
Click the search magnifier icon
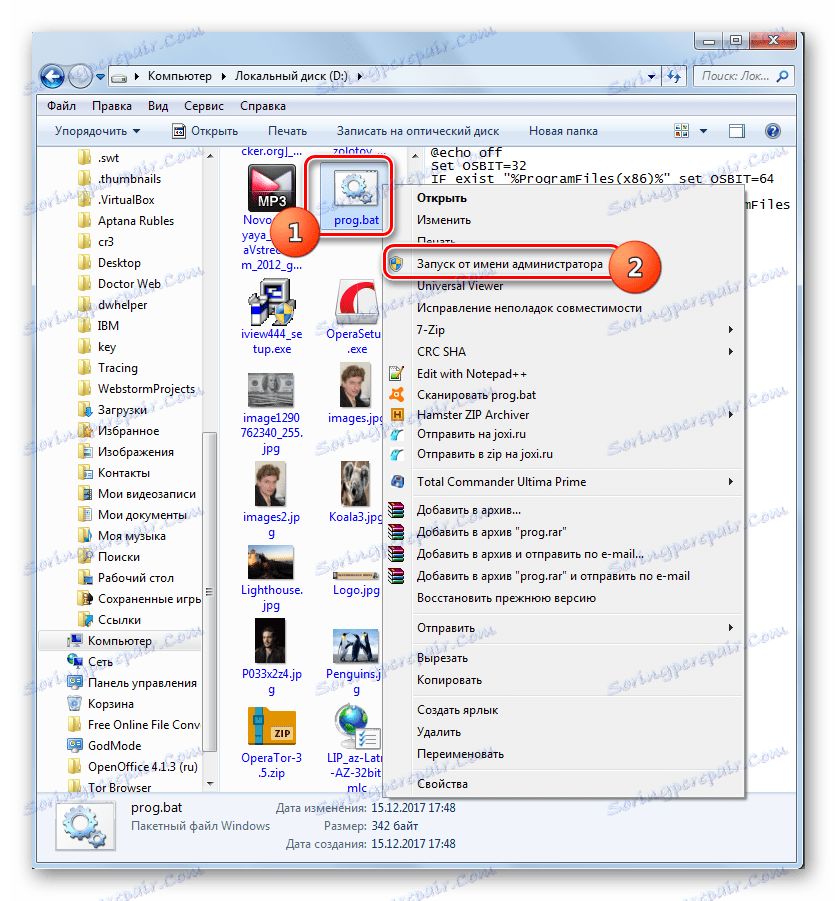point(782,76)
